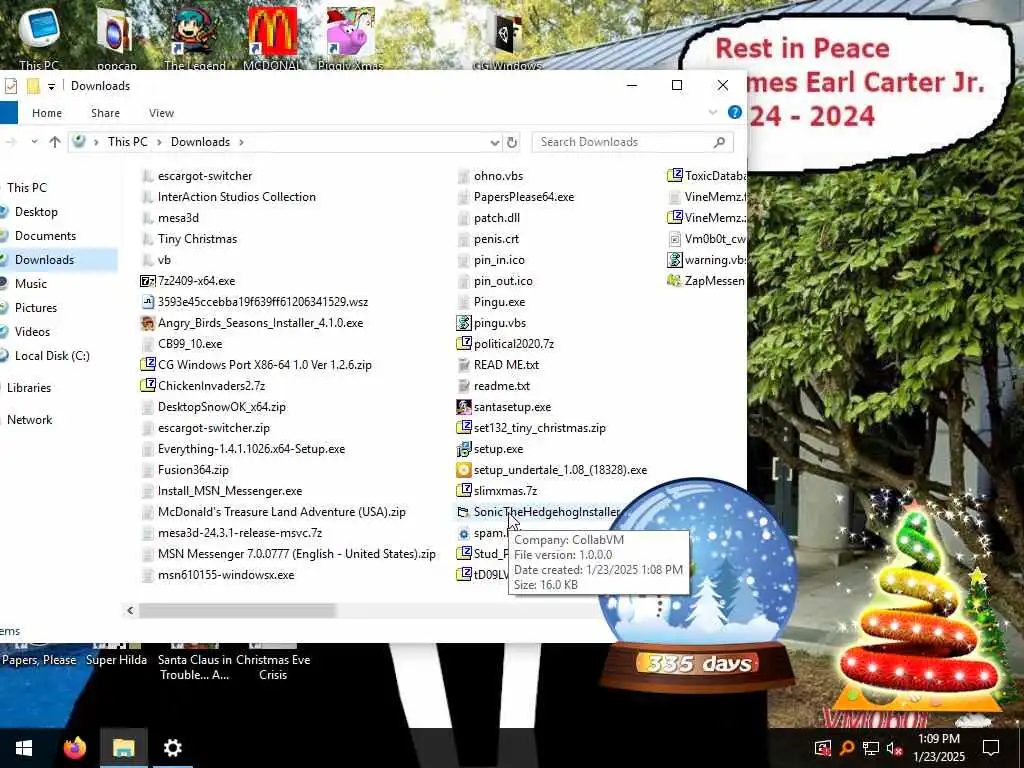Viewport: 1024px width, 768px height.
Task: Open Firefox from the taskbar
Action: tap(74, 748)
